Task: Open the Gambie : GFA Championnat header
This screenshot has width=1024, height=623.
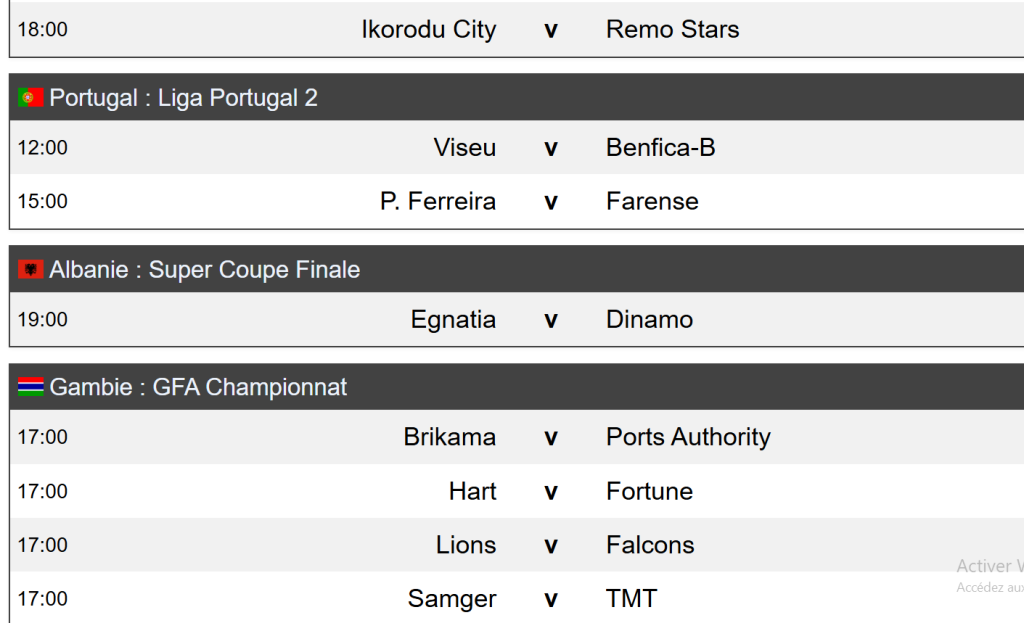Action: tap(198, 388)
